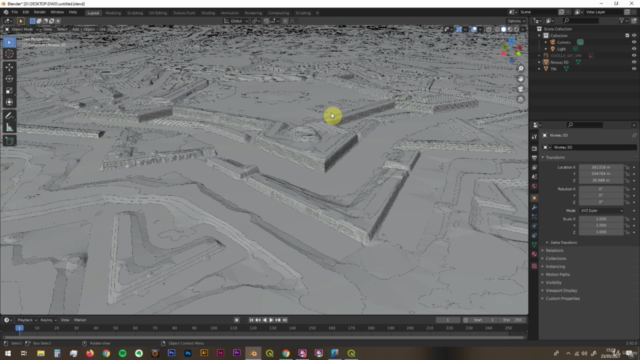Hide the TIN object in outliner
The image size is (640, 360).
click(634, 69)
